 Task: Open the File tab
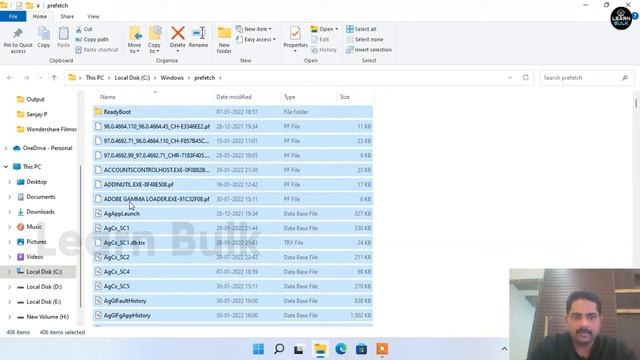[13, 16]
